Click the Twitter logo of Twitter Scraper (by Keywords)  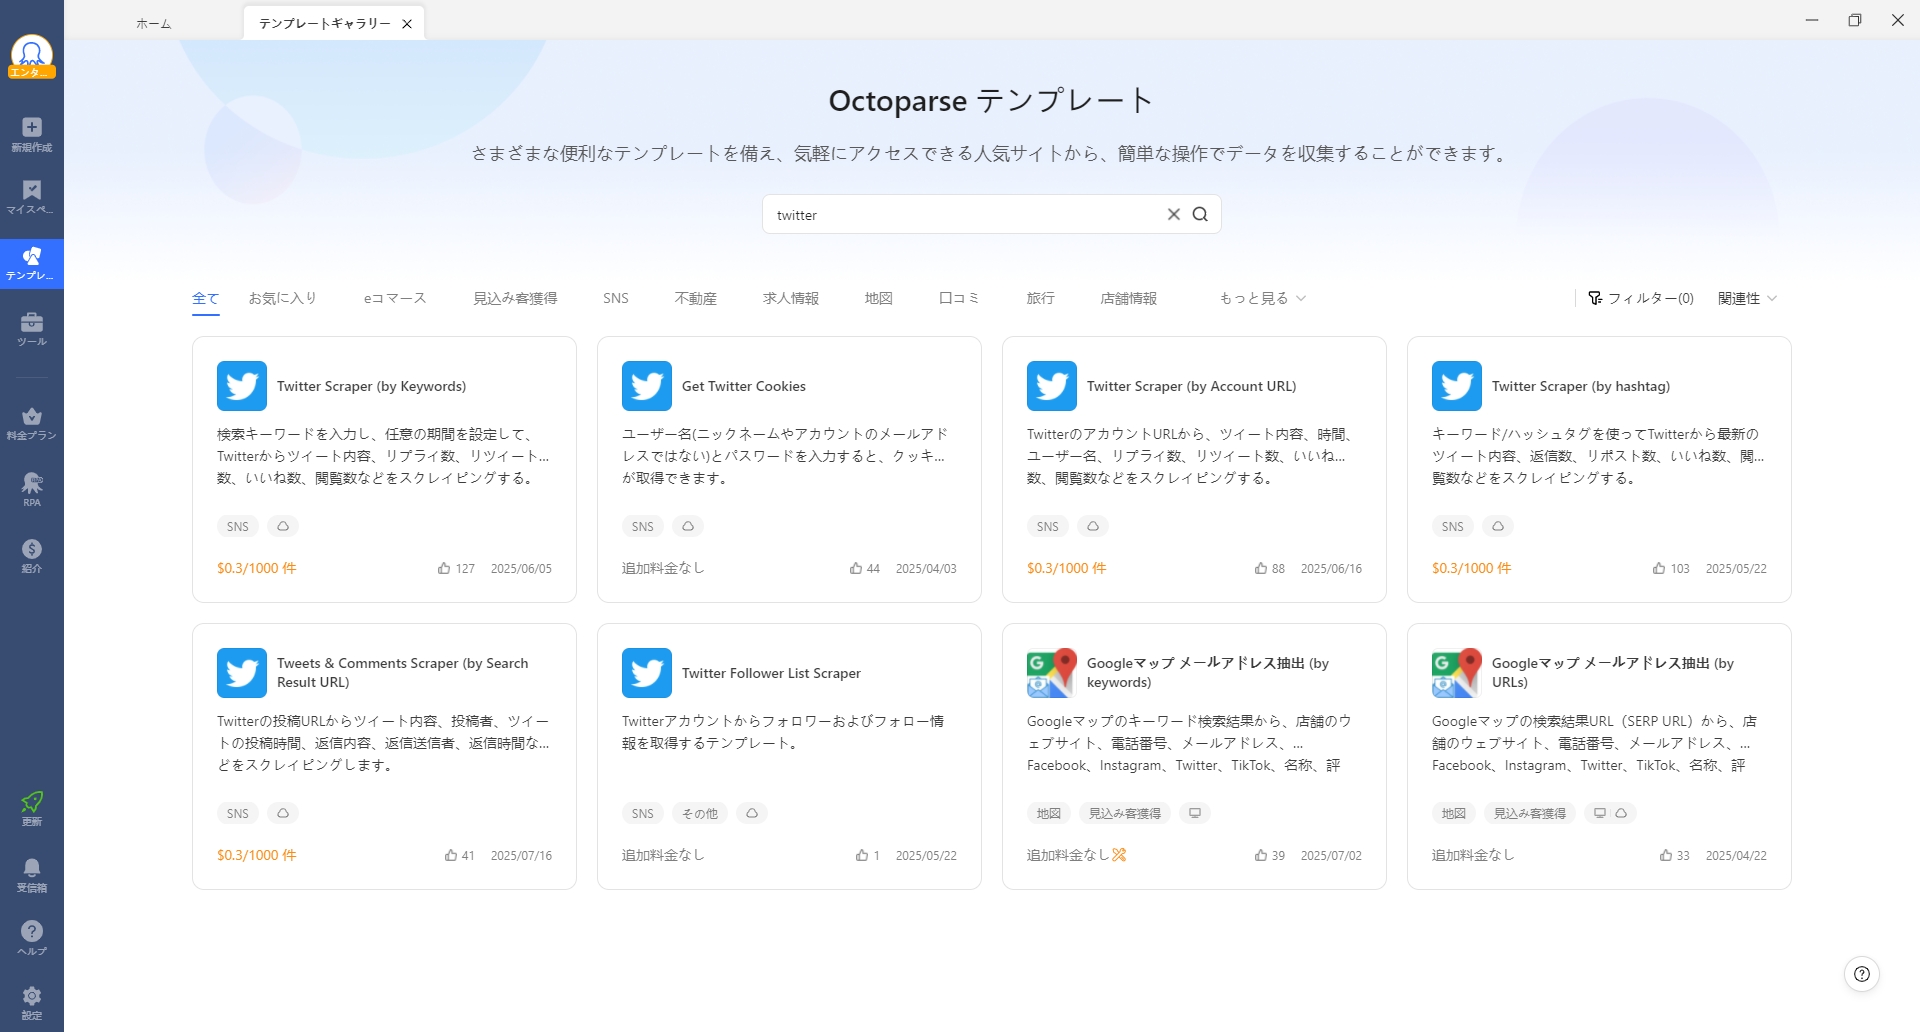[x=242, y=386]
